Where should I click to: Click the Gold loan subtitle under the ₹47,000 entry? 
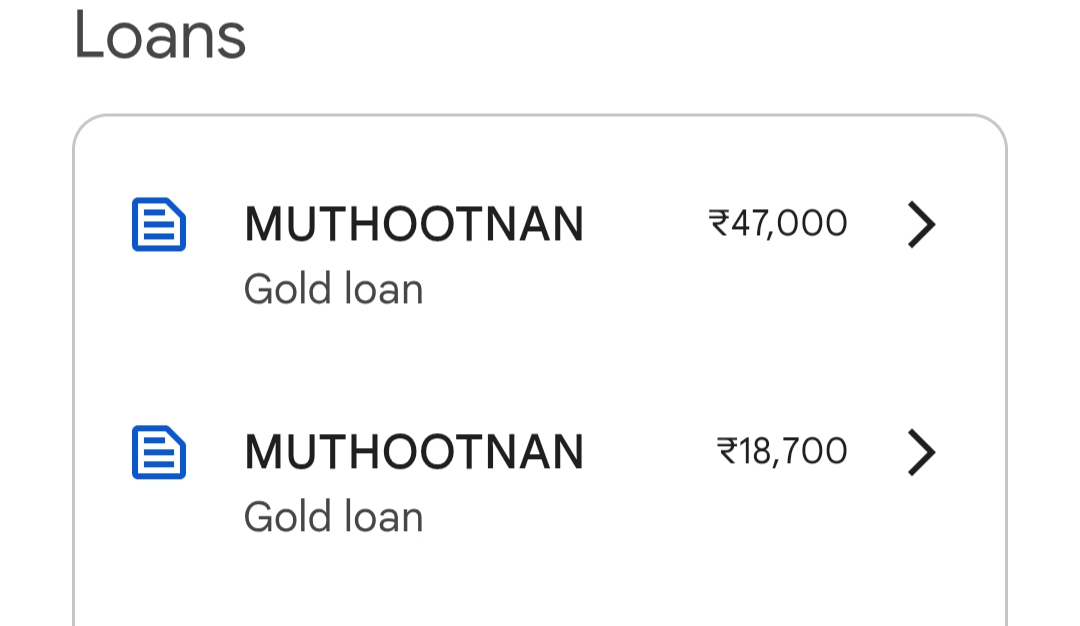pyautogui.click(x=333, y=290)
